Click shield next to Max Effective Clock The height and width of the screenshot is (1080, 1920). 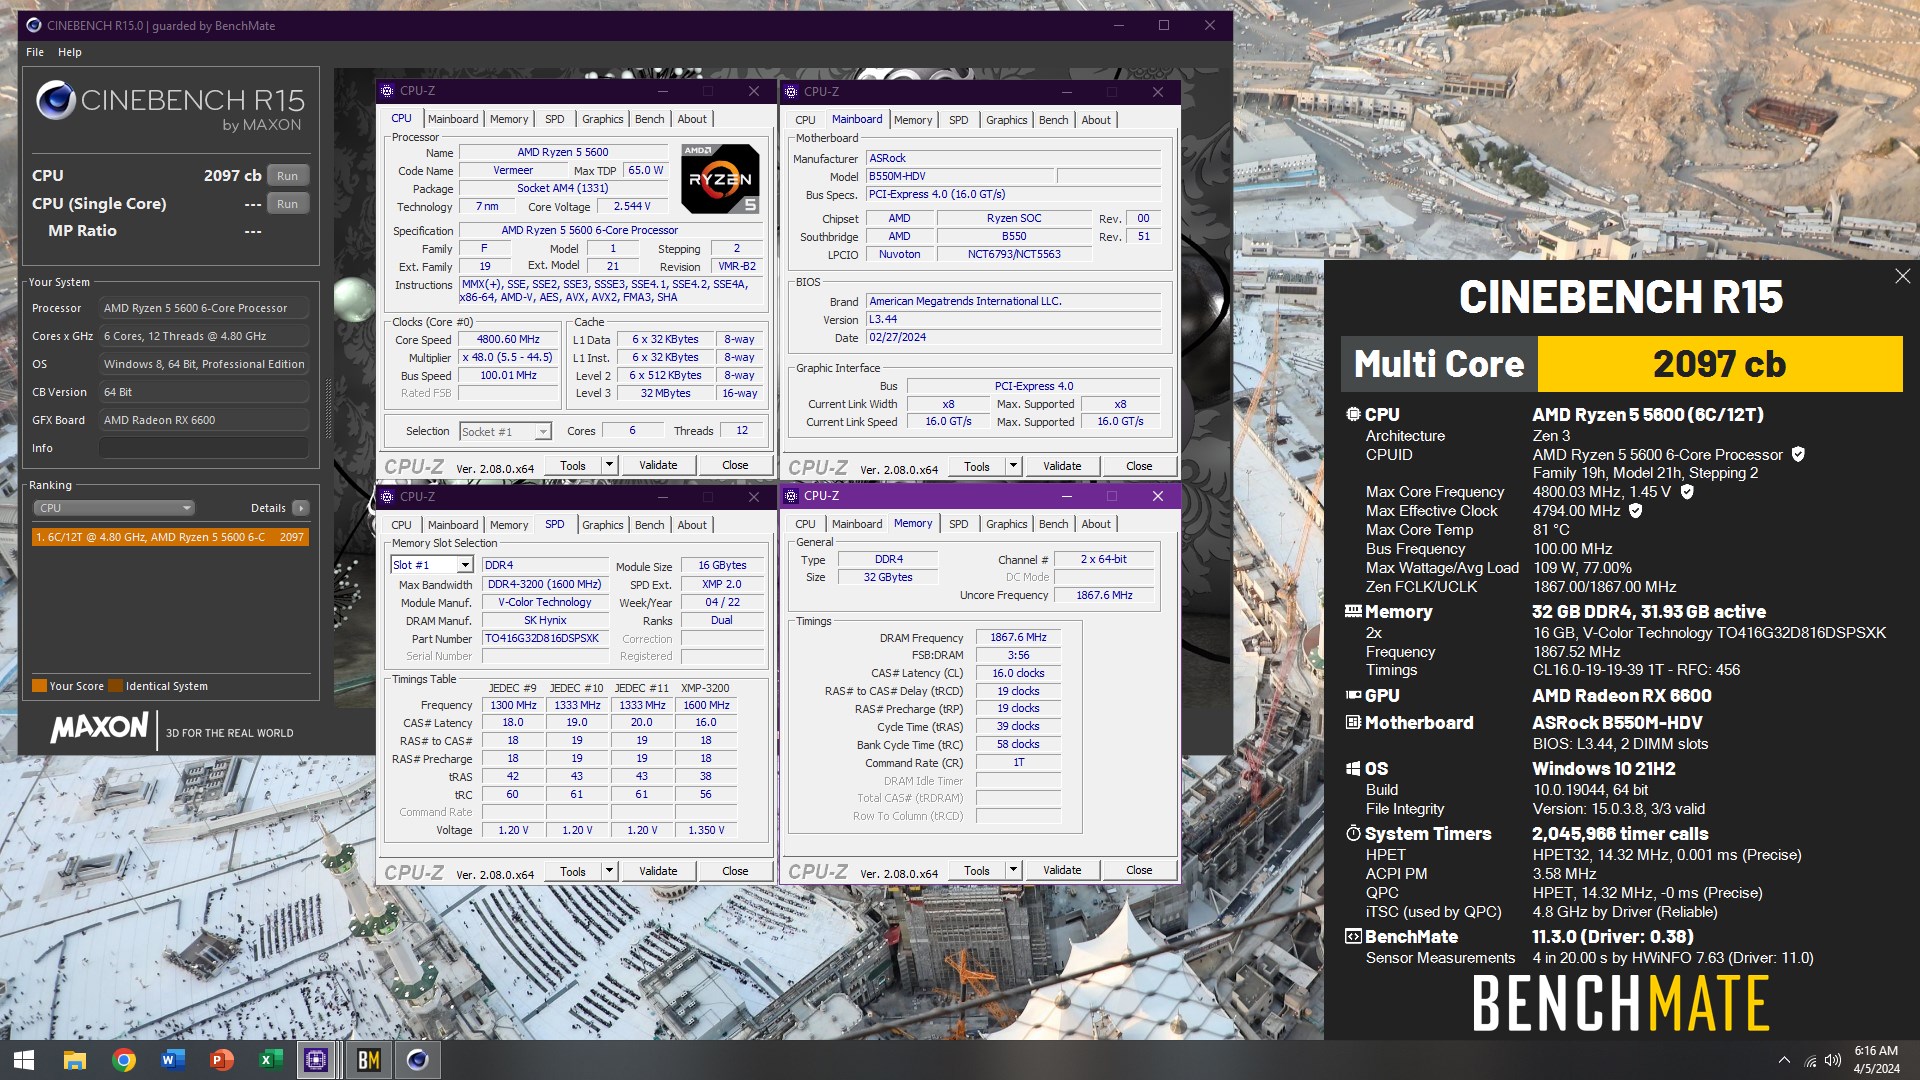tap(1636, 511)
